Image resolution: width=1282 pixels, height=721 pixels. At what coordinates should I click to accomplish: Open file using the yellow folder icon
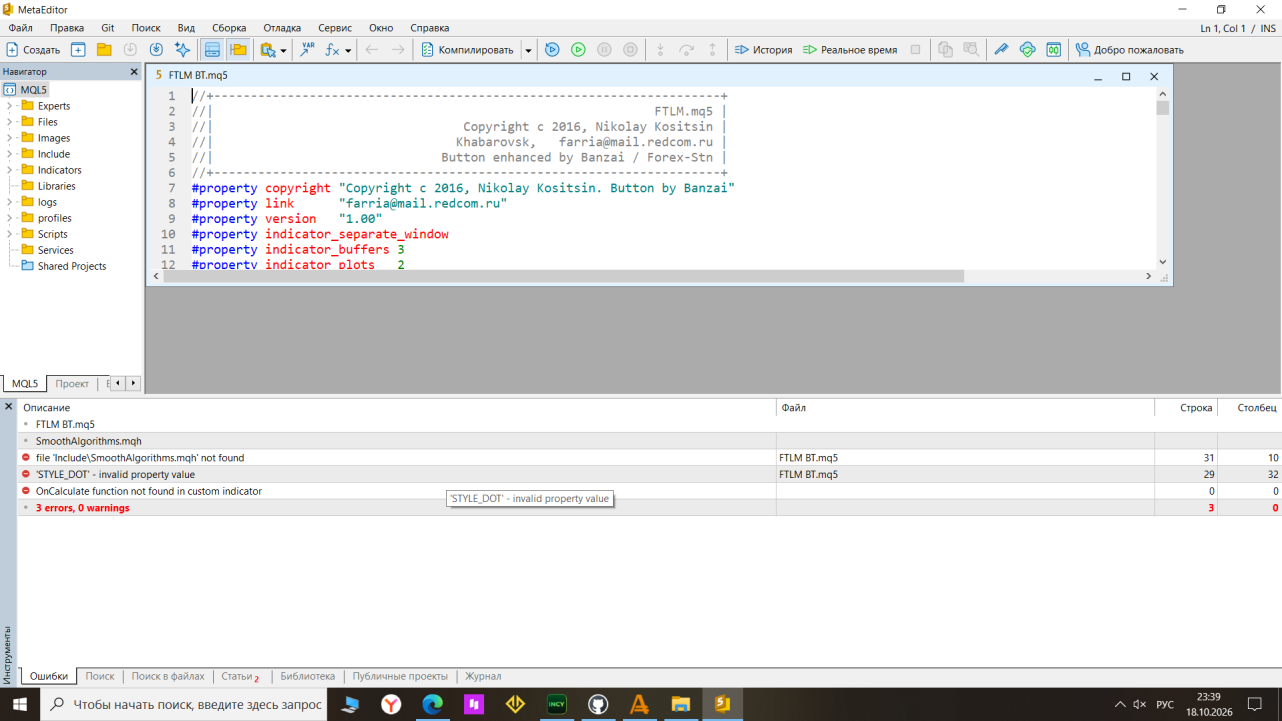(104, 49)
